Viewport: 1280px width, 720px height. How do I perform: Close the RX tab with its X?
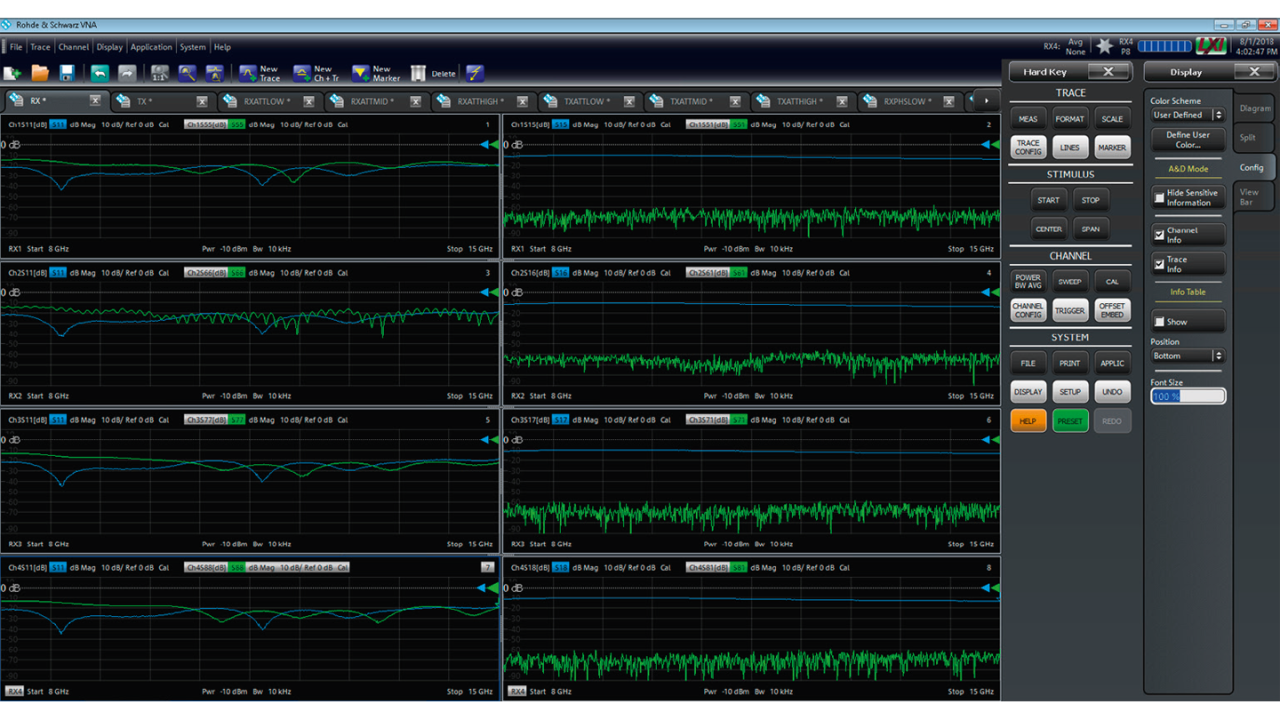click(95, 101)
